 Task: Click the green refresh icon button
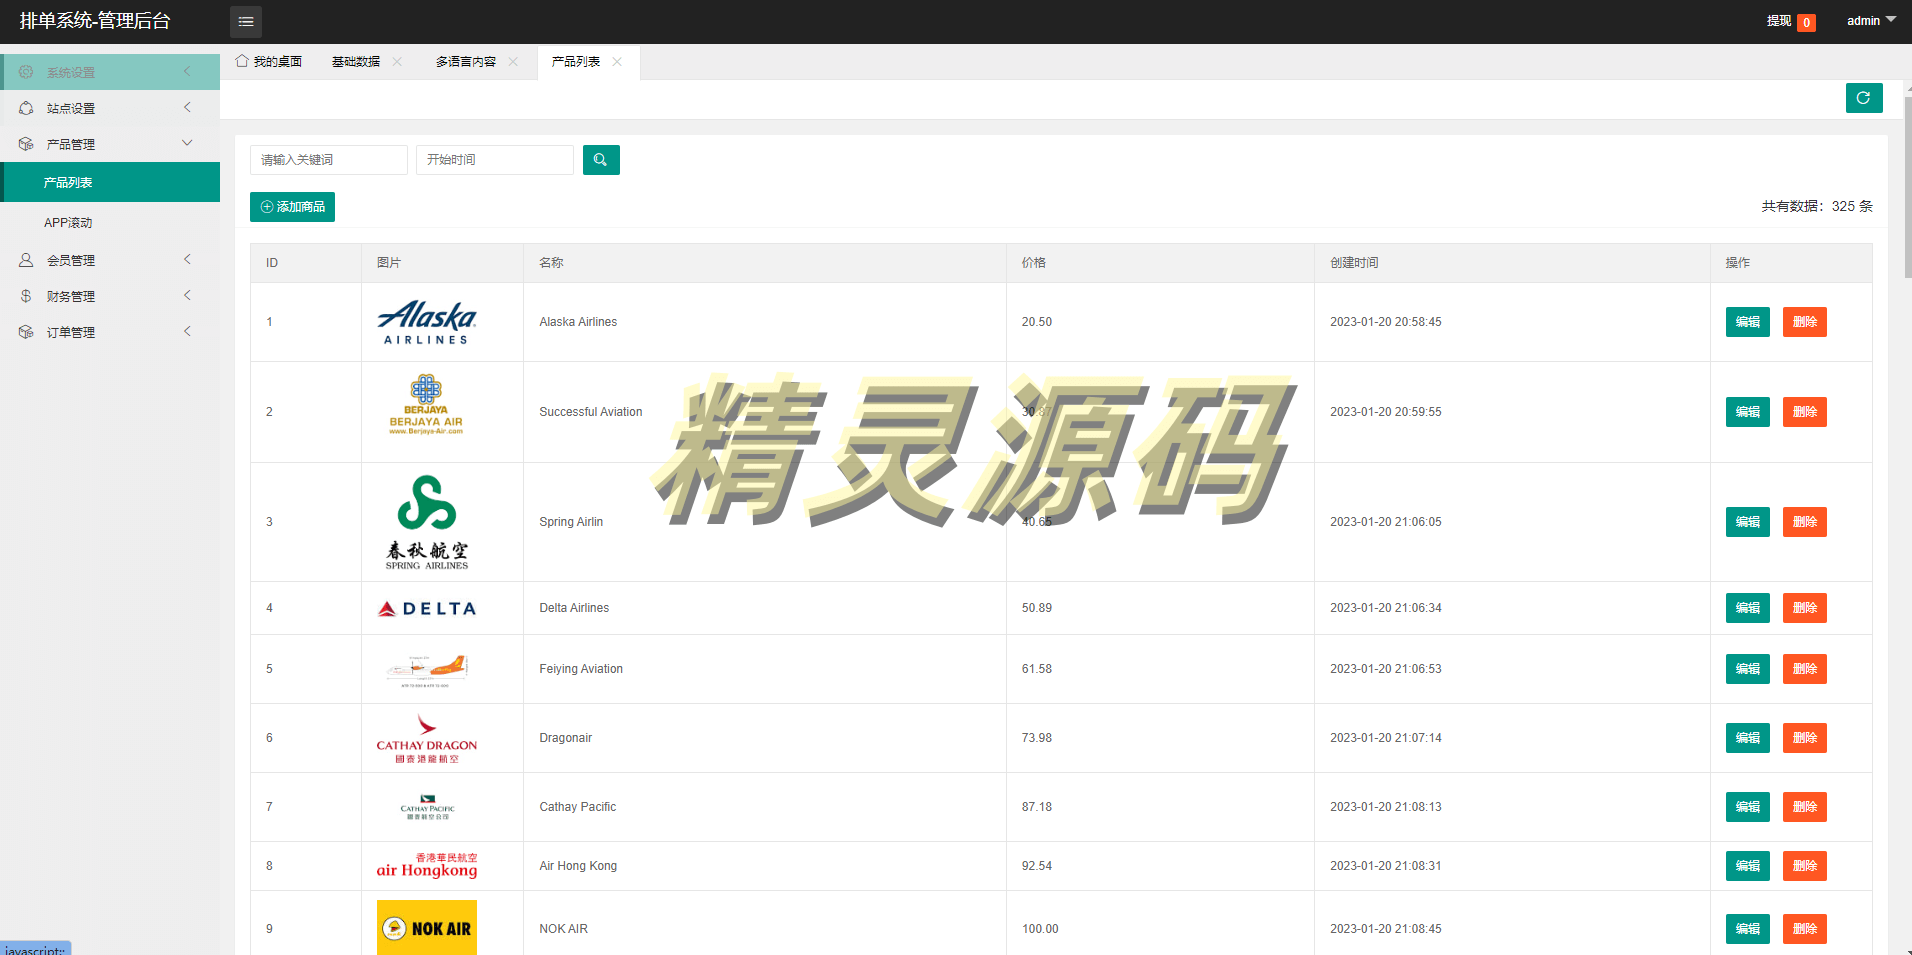1863,98
